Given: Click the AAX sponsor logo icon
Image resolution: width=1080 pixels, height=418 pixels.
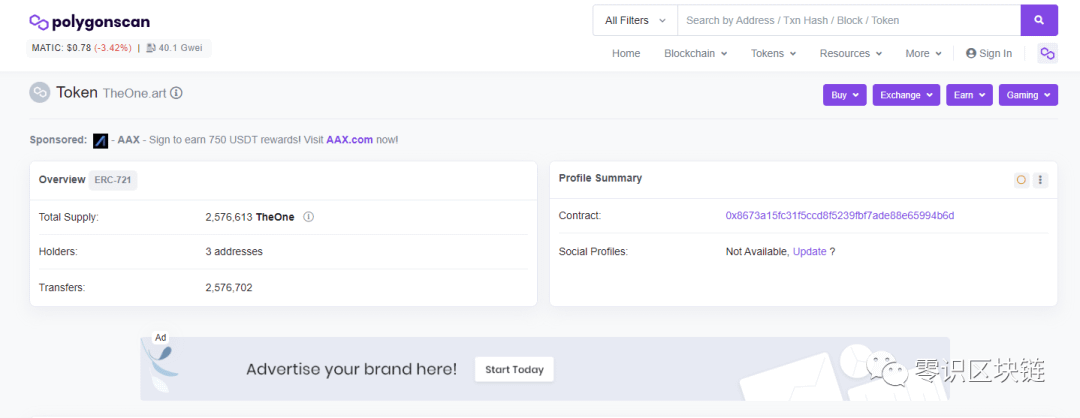Looking at the screenshot, I should pyautogui.click(x=101, y=140).
